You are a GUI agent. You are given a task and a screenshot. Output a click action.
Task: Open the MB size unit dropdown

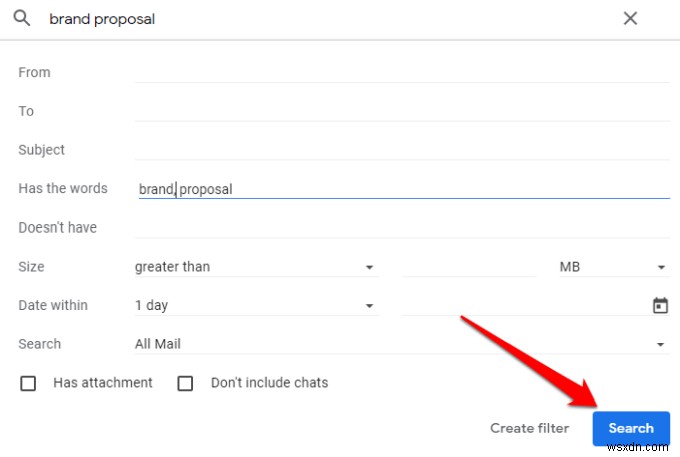tap(614, 267)
